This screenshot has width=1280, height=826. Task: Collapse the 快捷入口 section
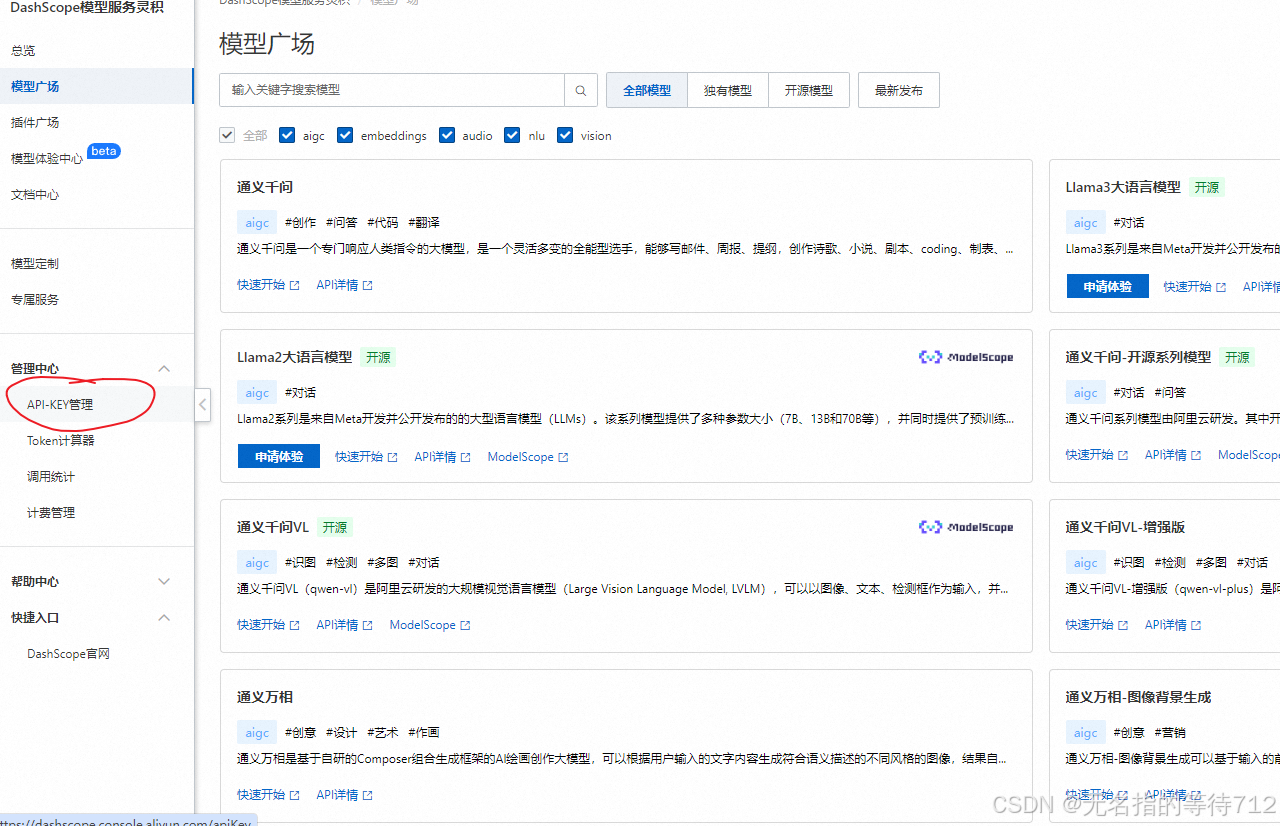click(x=165, y=618)
